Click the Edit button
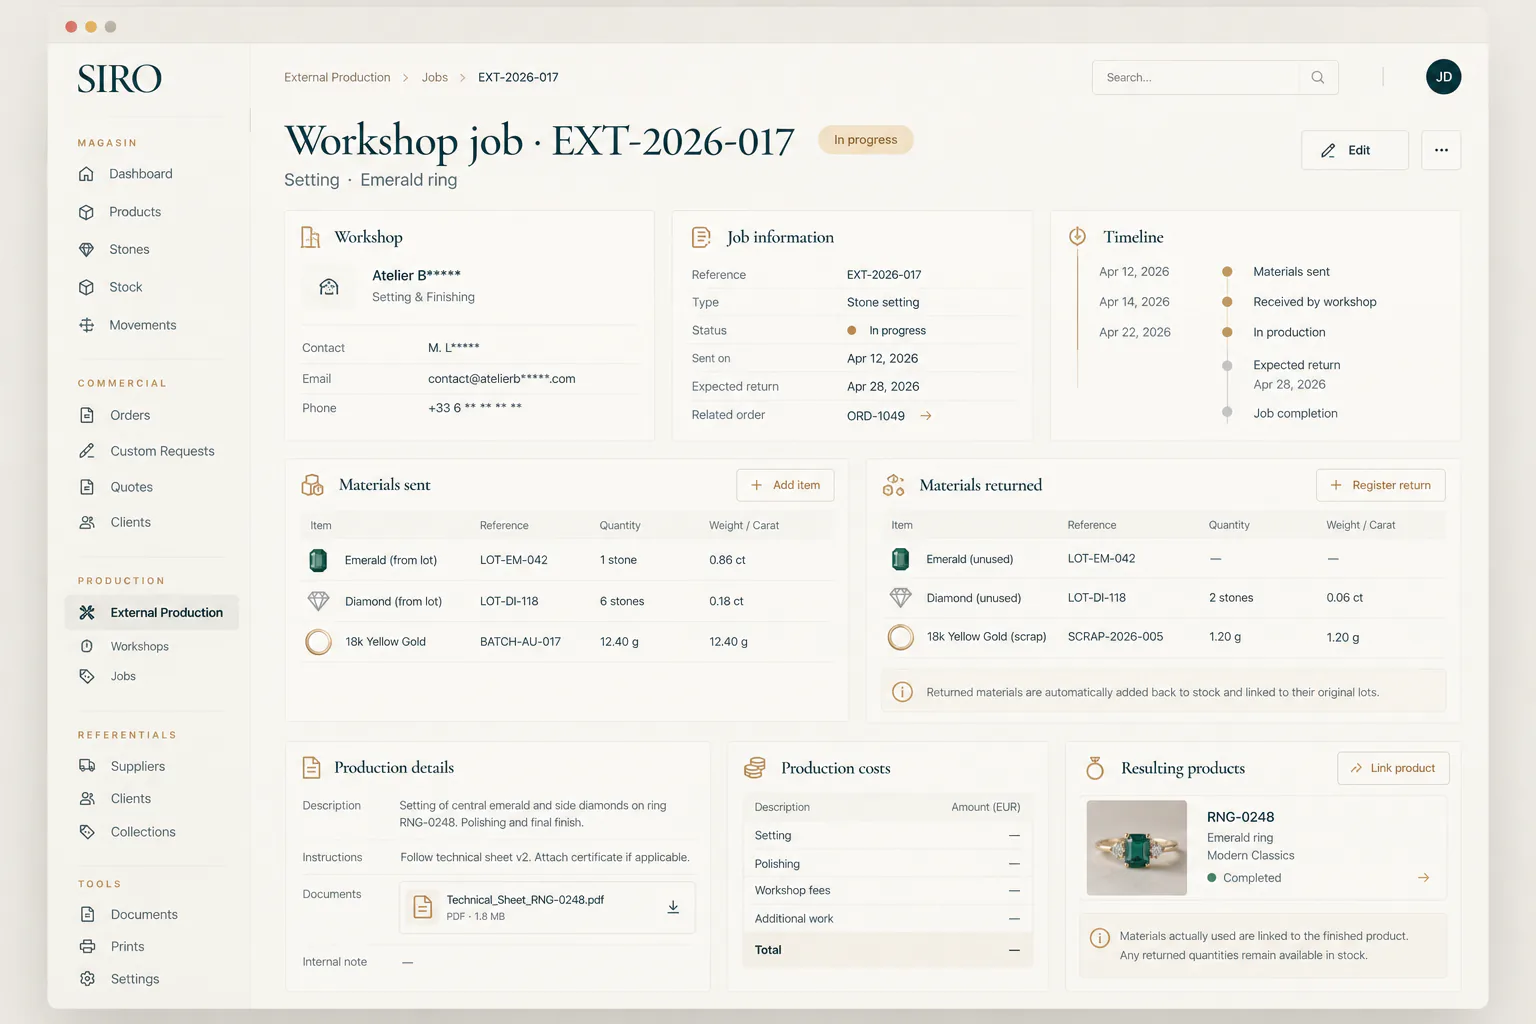 [1355, 150]
